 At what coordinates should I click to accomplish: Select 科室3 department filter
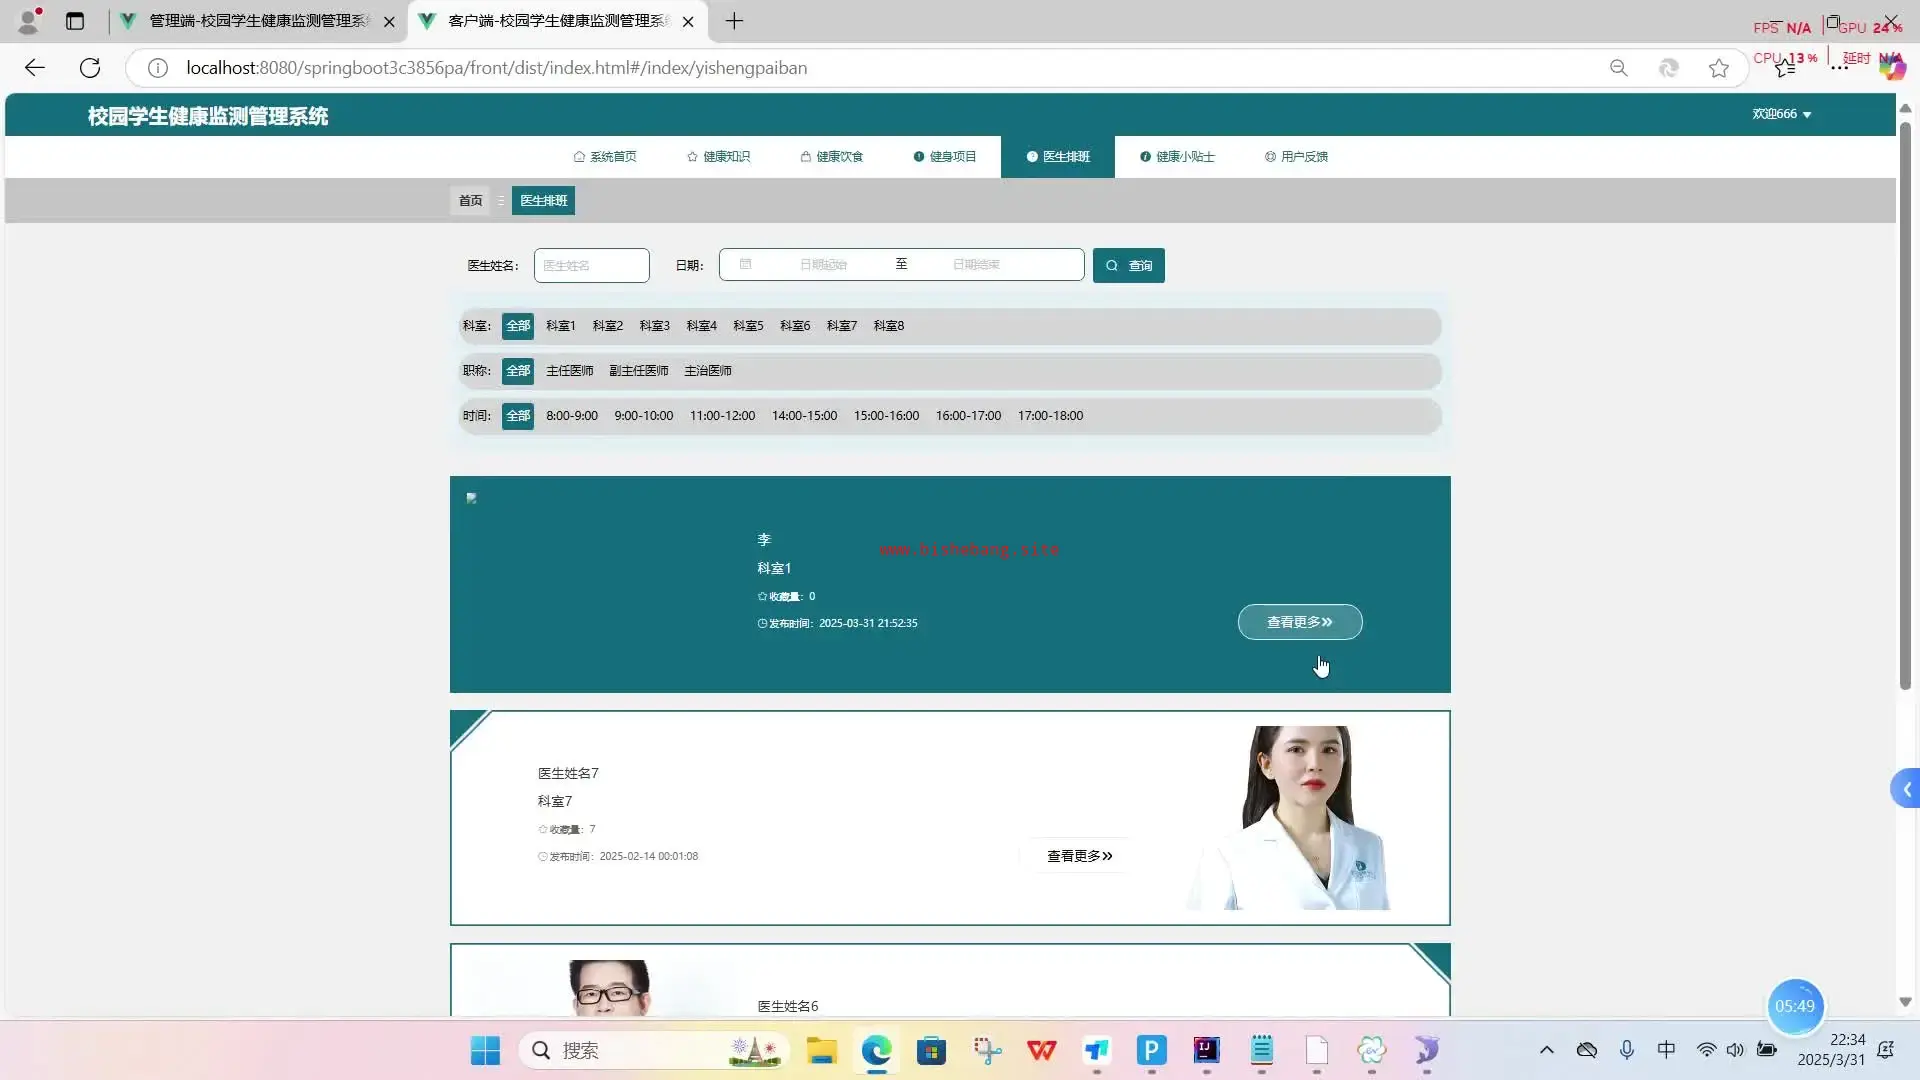pyautogui.click(x=654, y=326)
